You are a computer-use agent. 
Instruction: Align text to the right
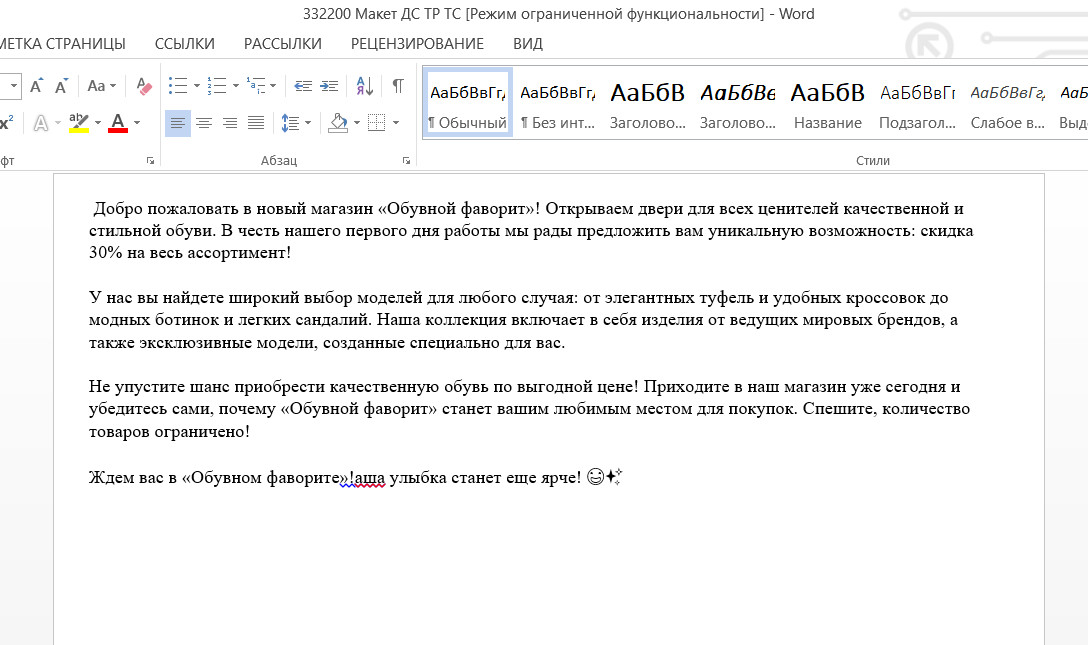[x=230, y=123]
